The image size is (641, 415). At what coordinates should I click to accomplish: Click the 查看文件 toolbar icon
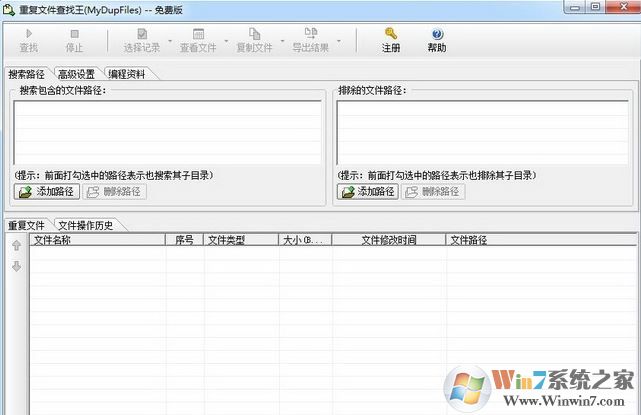[x=198, y=34]
